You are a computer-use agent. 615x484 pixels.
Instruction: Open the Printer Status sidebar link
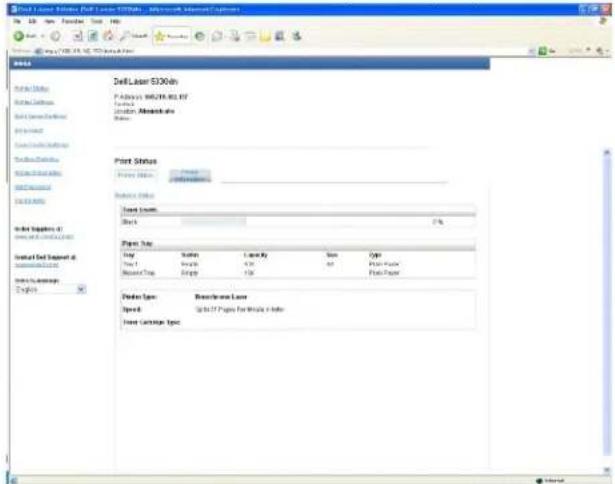[31, 88]
